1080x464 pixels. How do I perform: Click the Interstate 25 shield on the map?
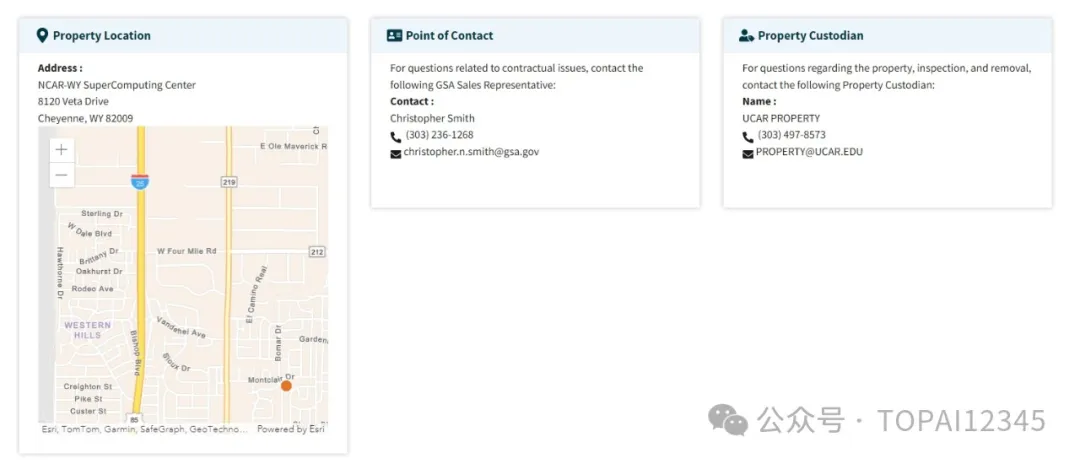click(140, 182)
